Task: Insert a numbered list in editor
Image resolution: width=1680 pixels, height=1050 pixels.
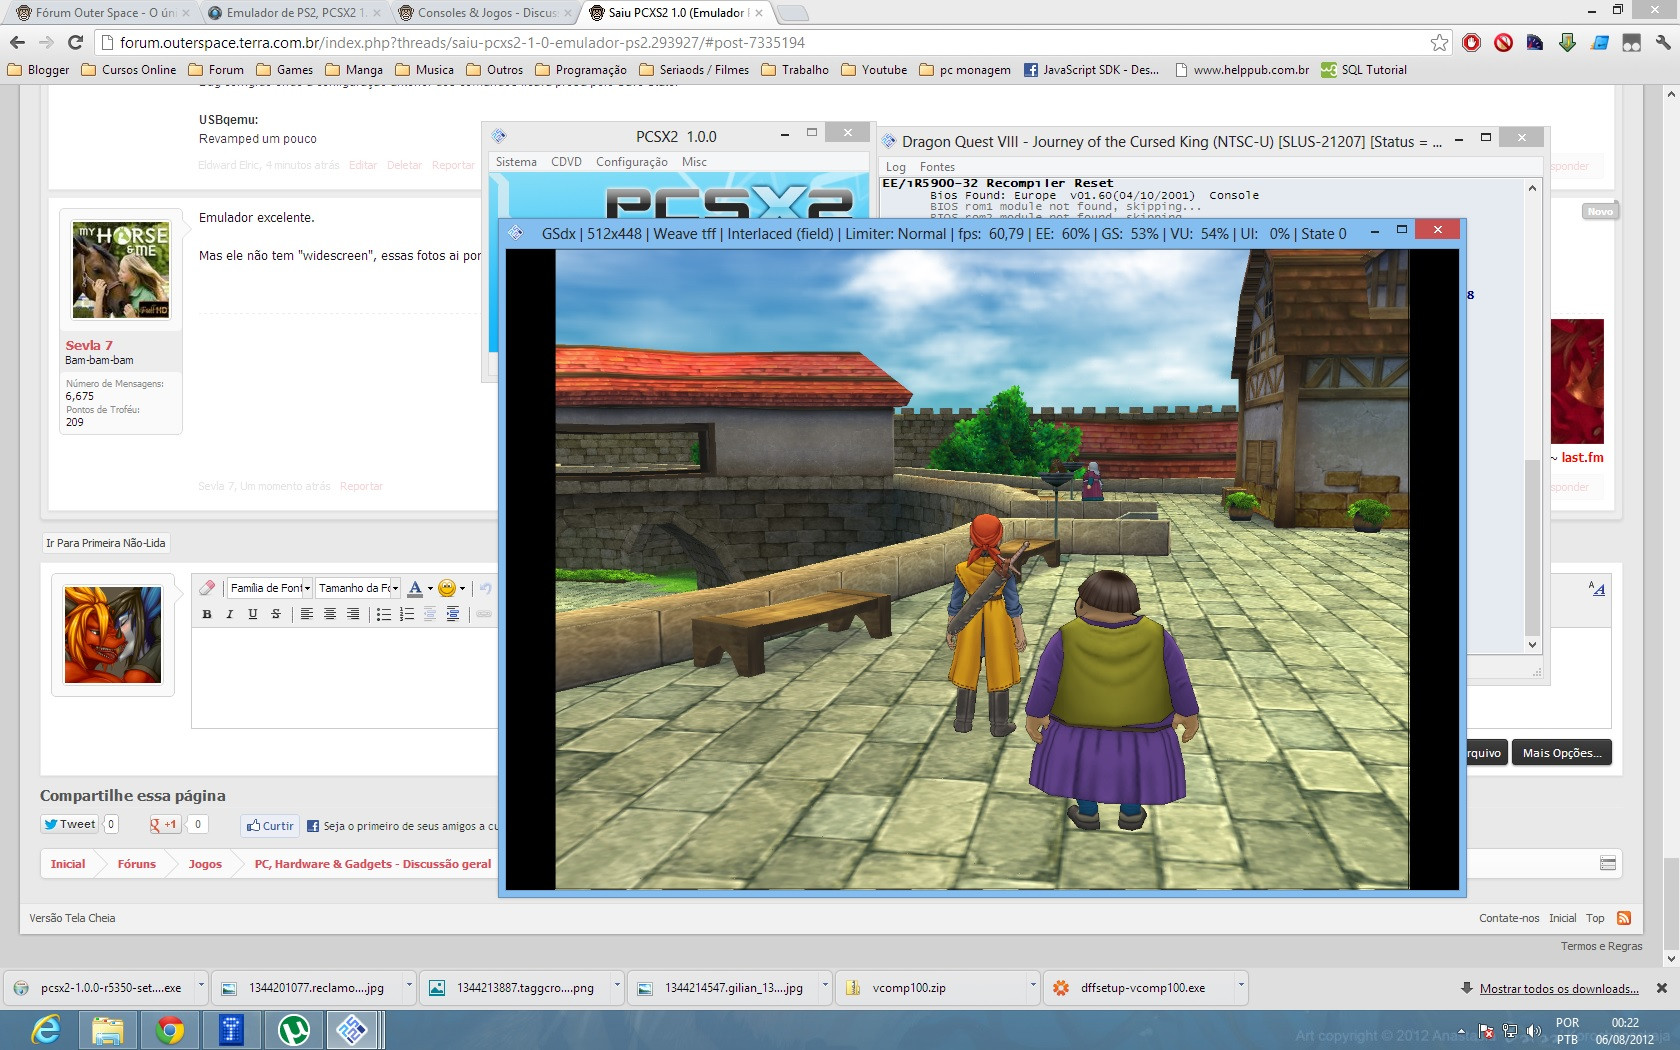Action: tap(407, 614)
